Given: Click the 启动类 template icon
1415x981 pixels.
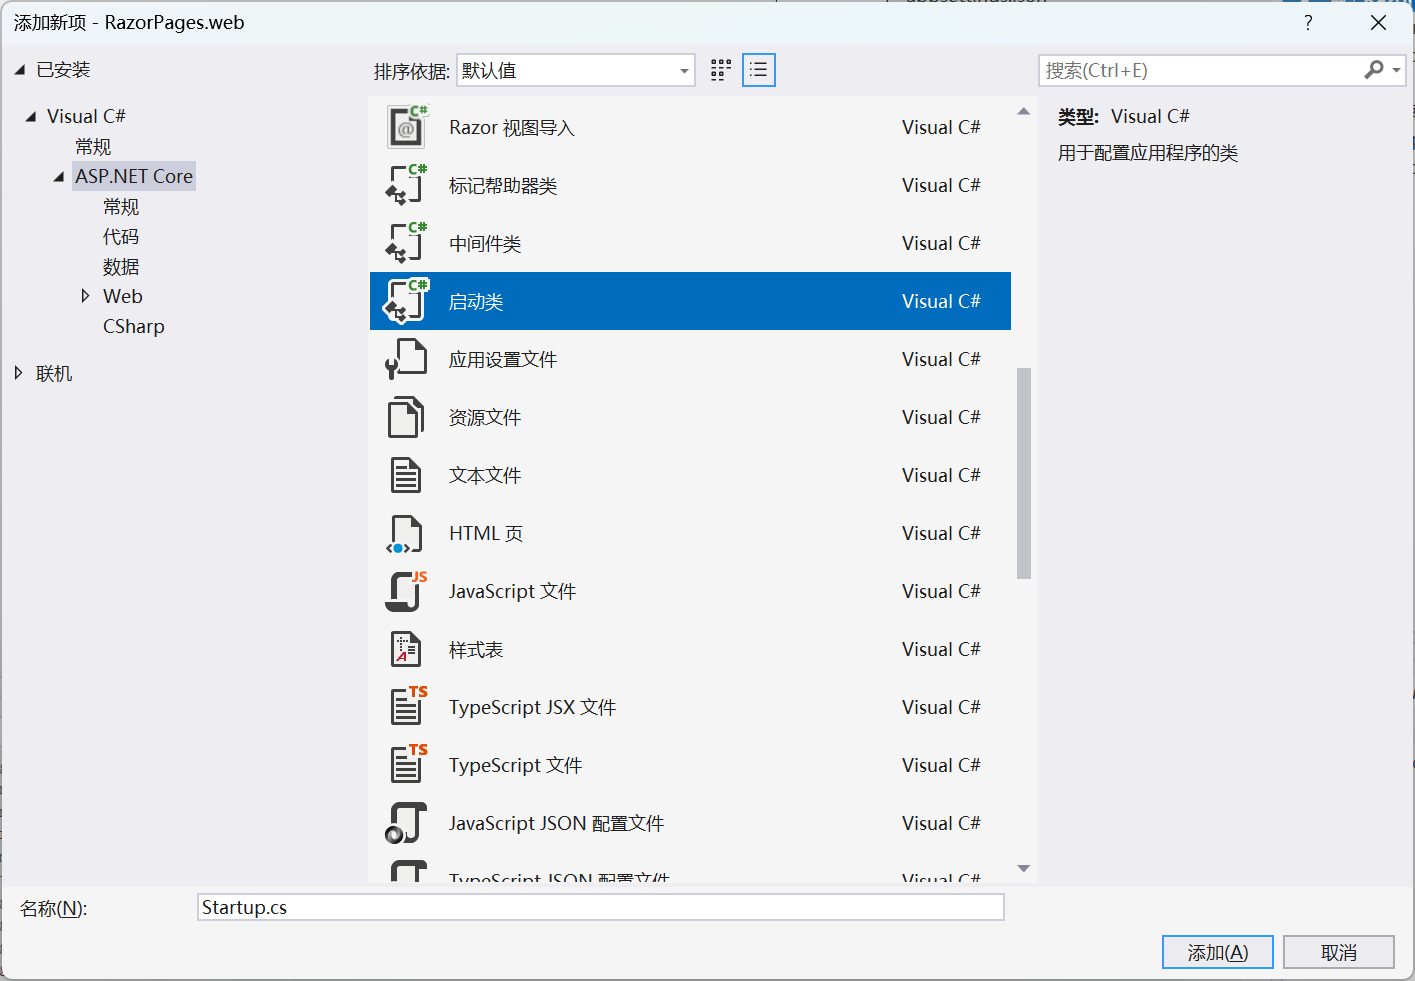Looking at the screenshot, I should (406, 301).
